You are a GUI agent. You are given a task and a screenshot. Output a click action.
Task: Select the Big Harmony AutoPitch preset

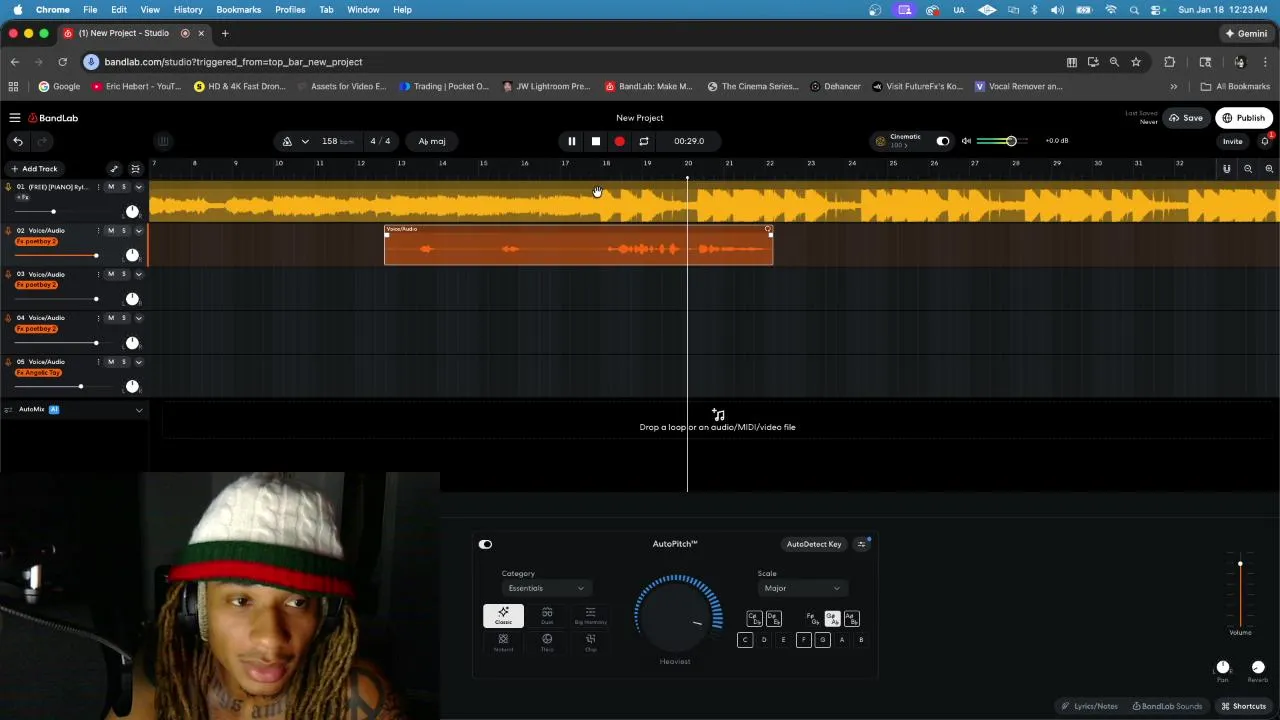point(590,616)
